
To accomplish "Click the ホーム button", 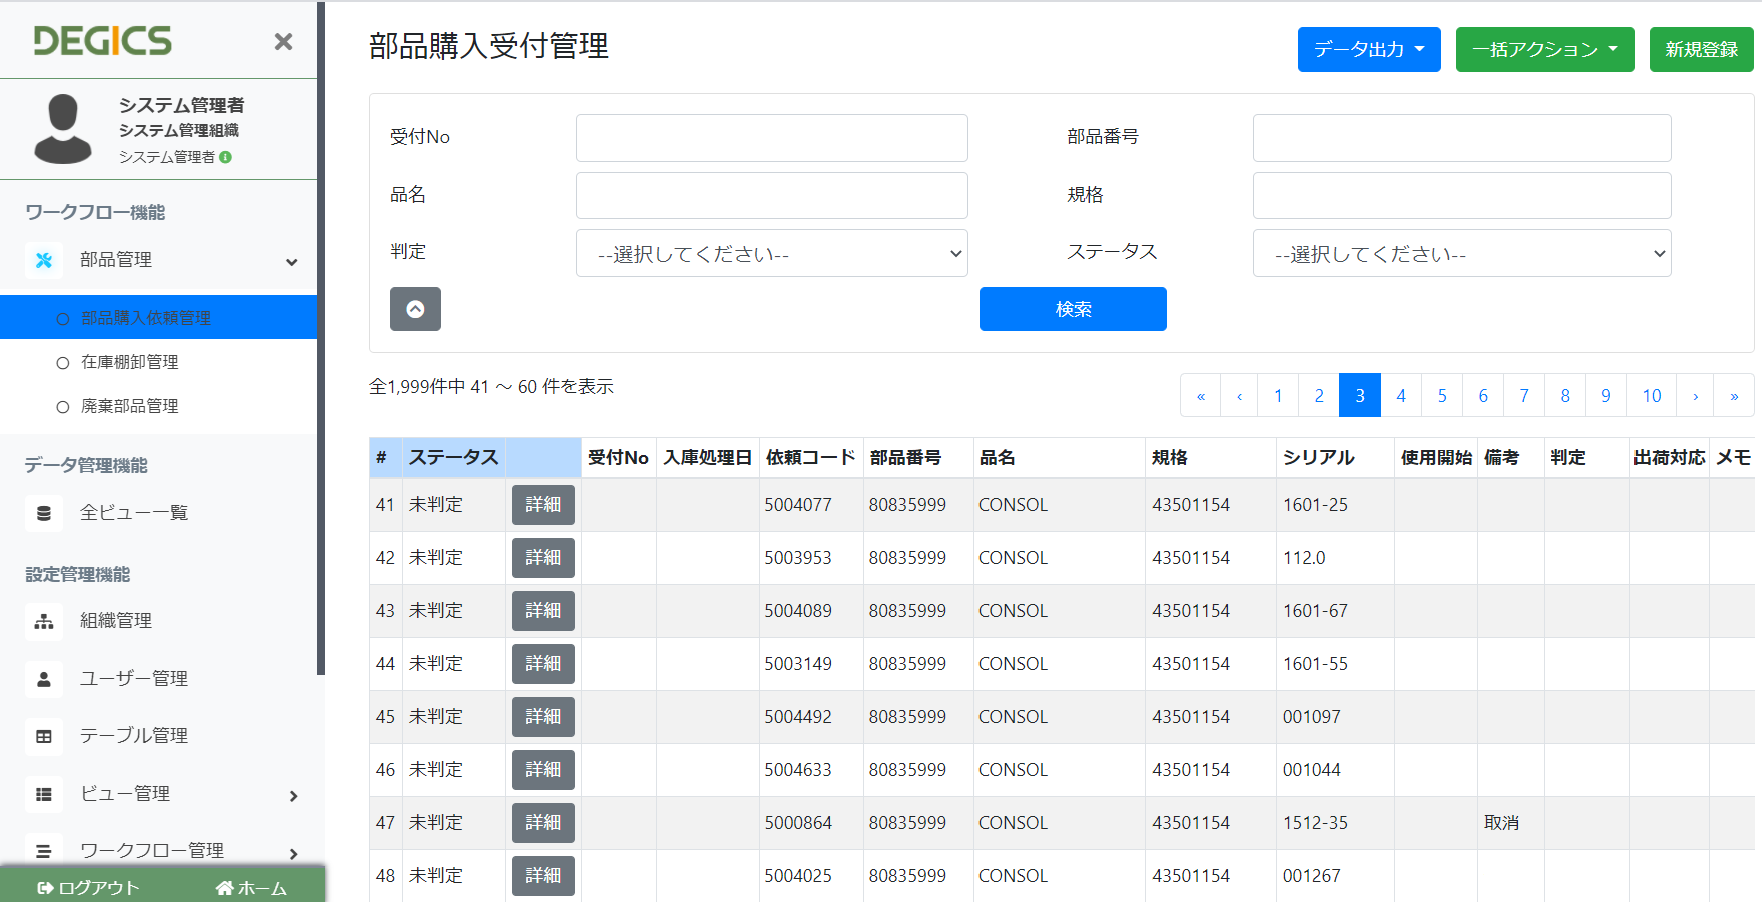I will click(x=251, y=887).
